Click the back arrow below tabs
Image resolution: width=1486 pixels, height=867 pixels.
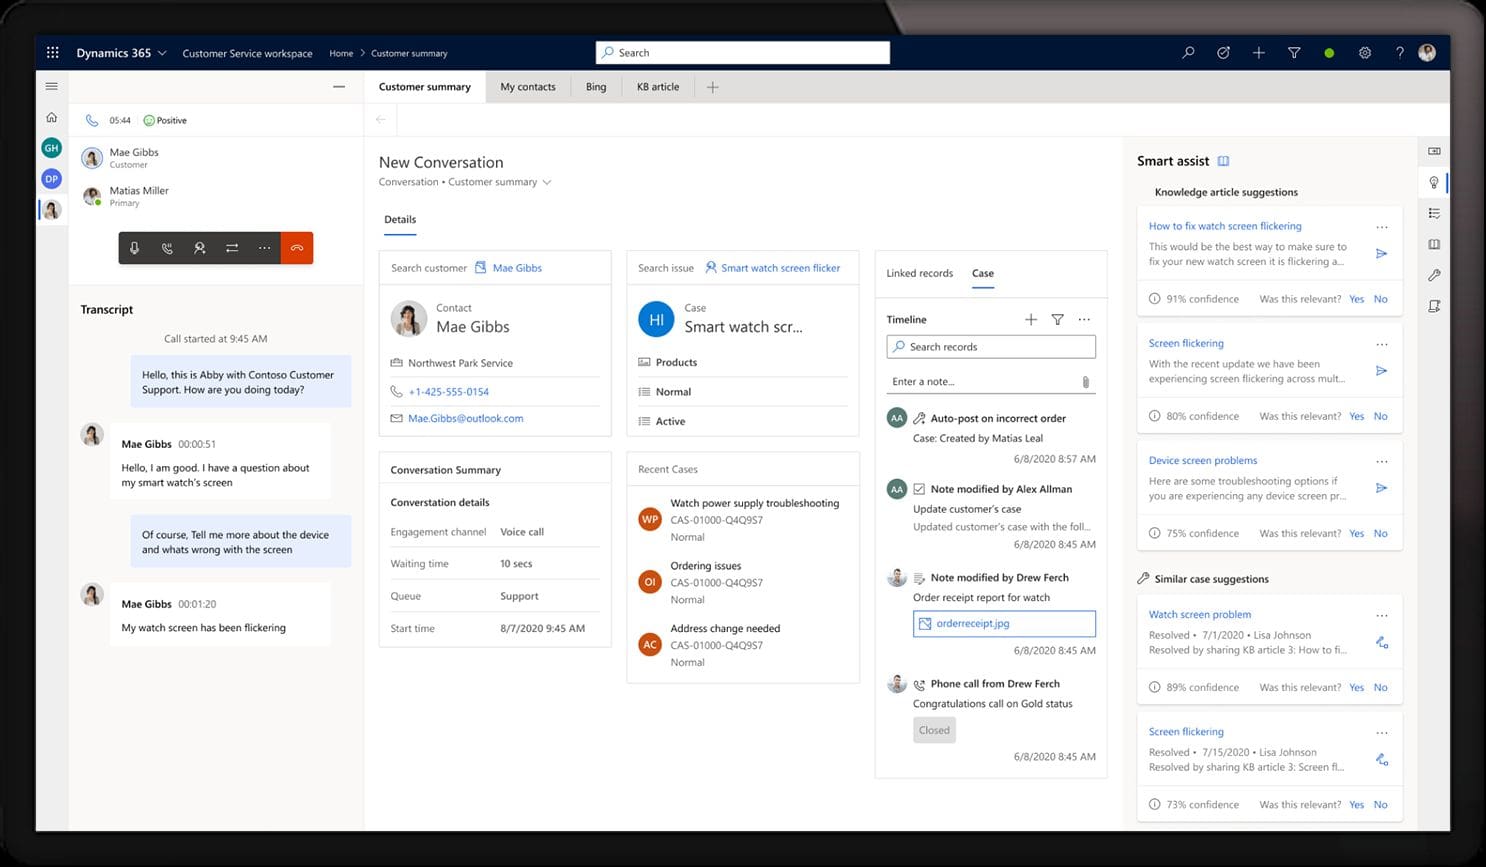(x=380, y=120)
